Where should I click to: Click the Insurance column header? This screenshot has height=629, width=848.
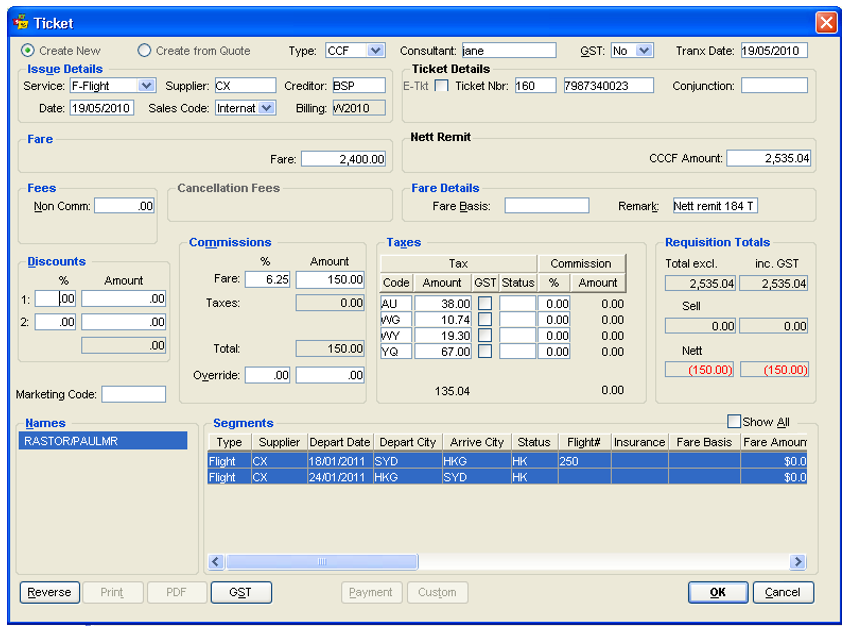point(640,442)
